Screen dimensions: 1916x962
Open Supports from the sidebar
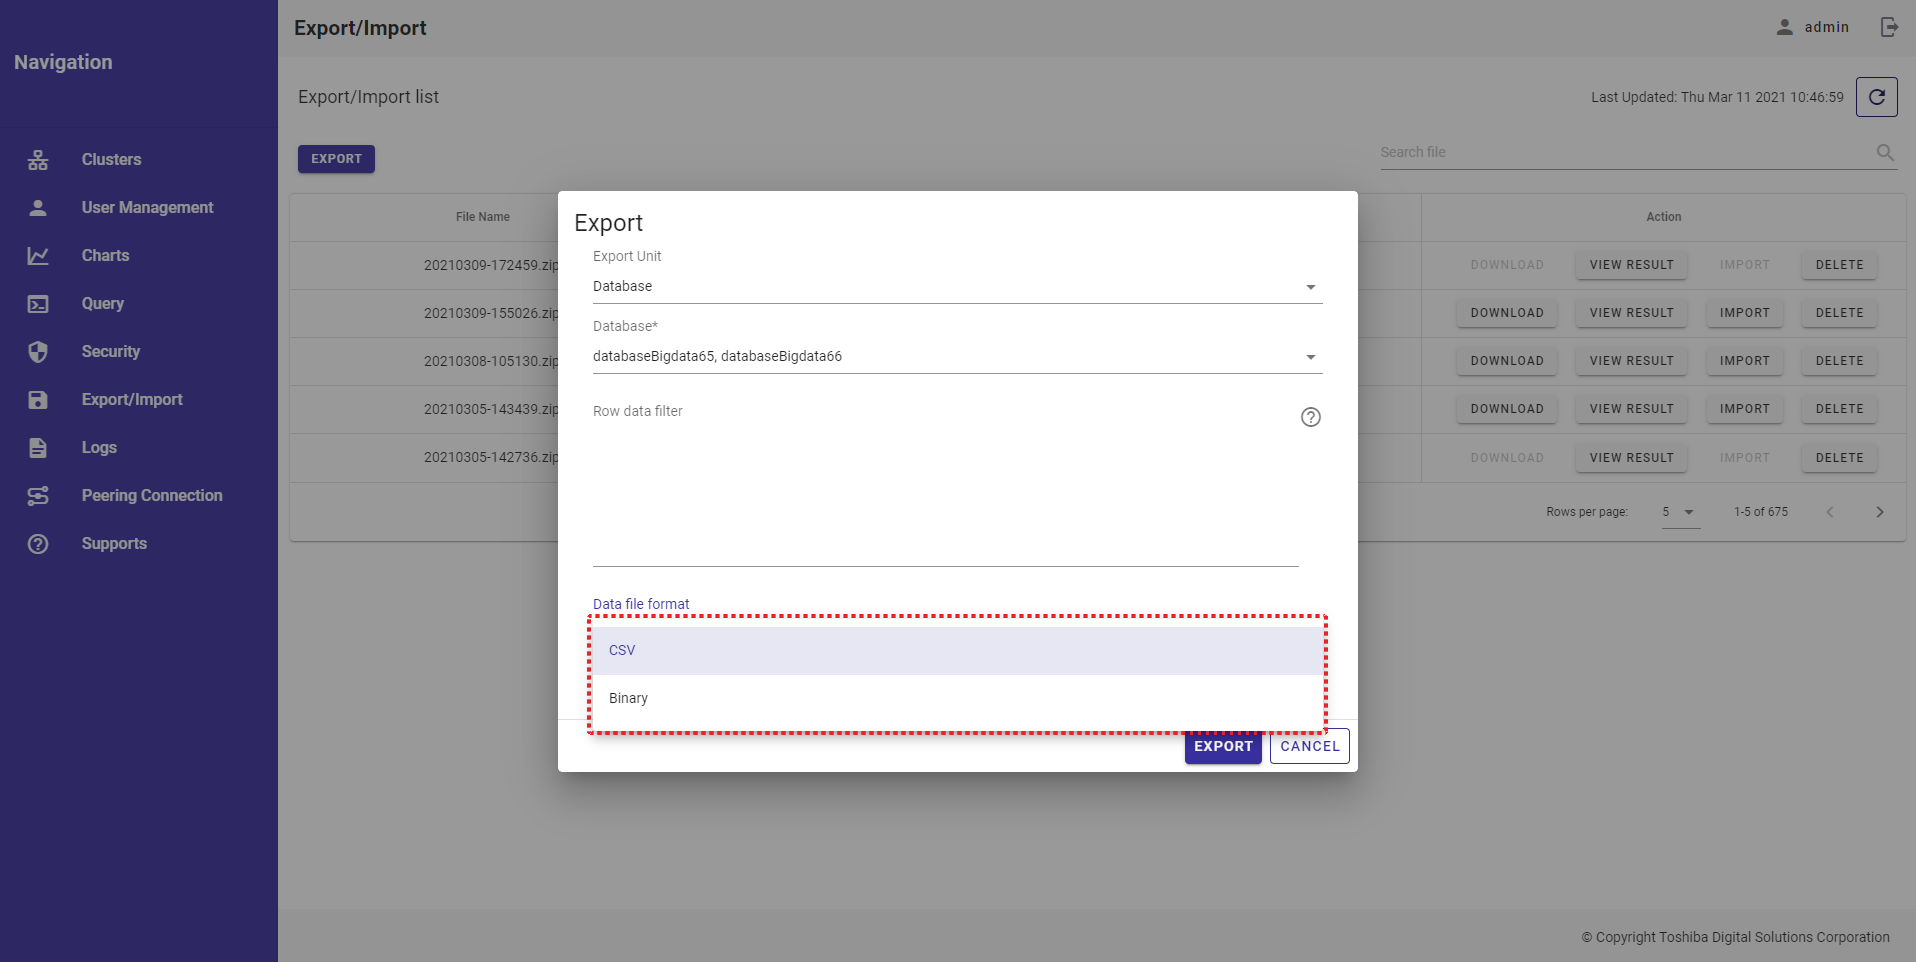114,543
